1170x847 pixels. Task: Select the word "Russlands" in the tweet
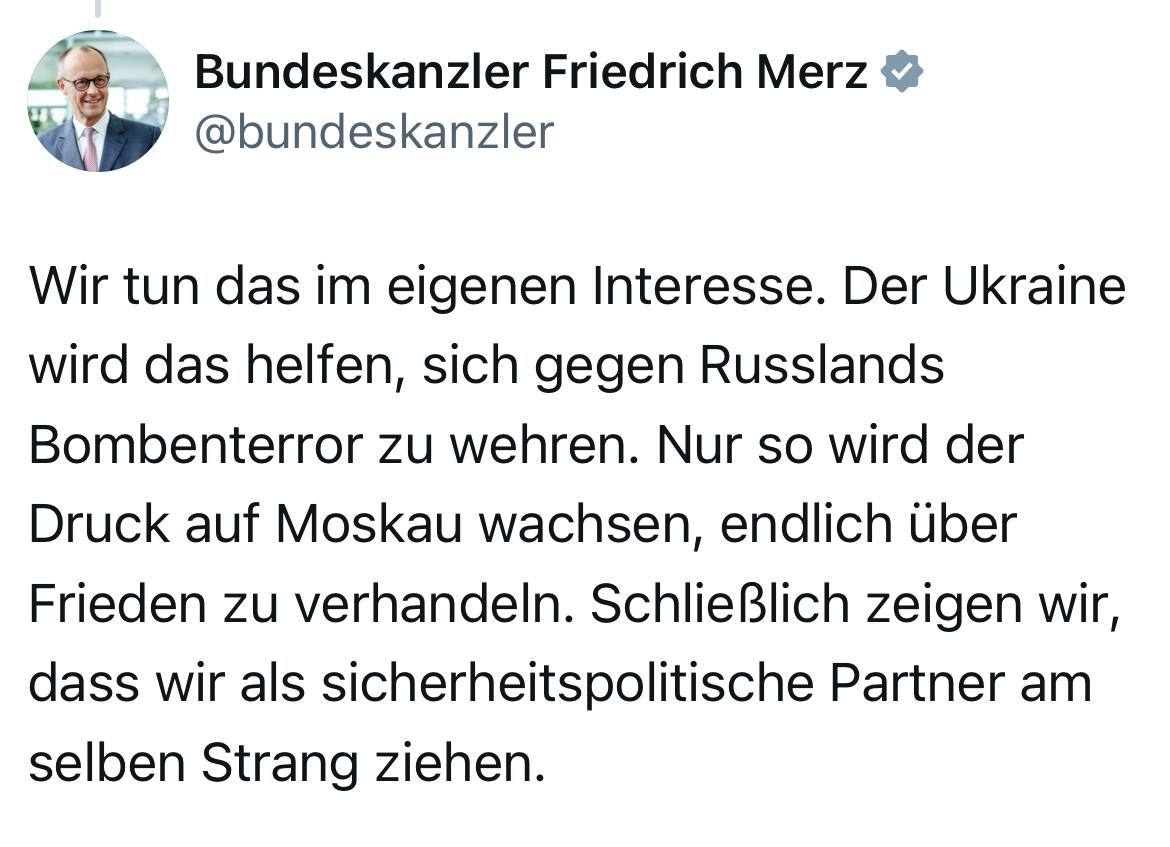coord(822,366)
